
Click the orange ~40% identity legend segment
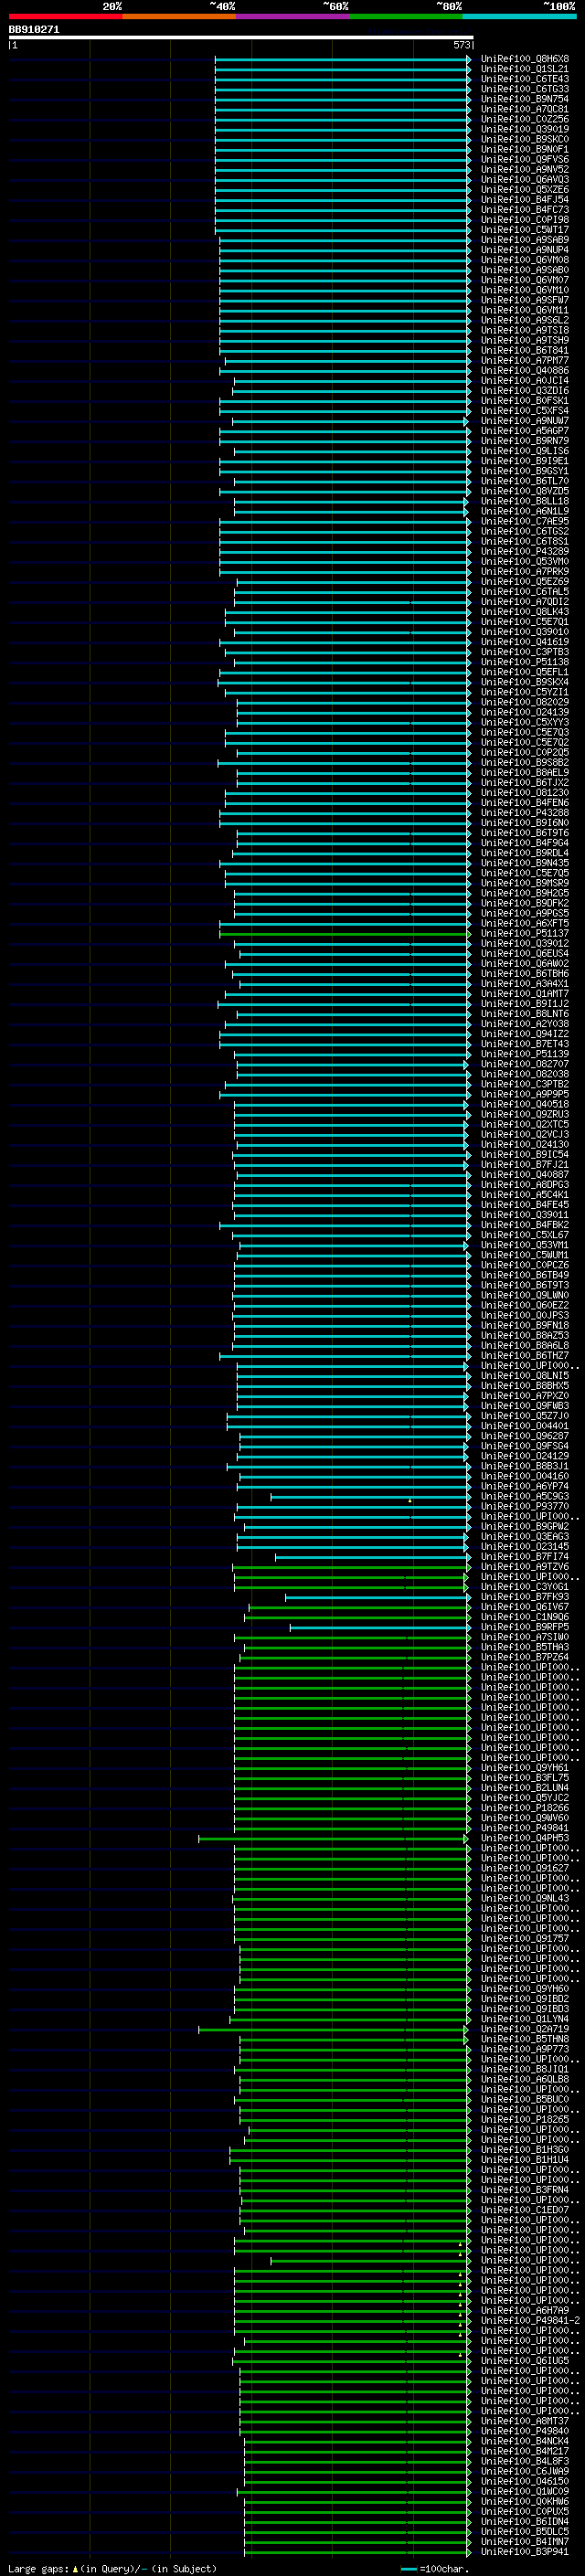[179, 16]
